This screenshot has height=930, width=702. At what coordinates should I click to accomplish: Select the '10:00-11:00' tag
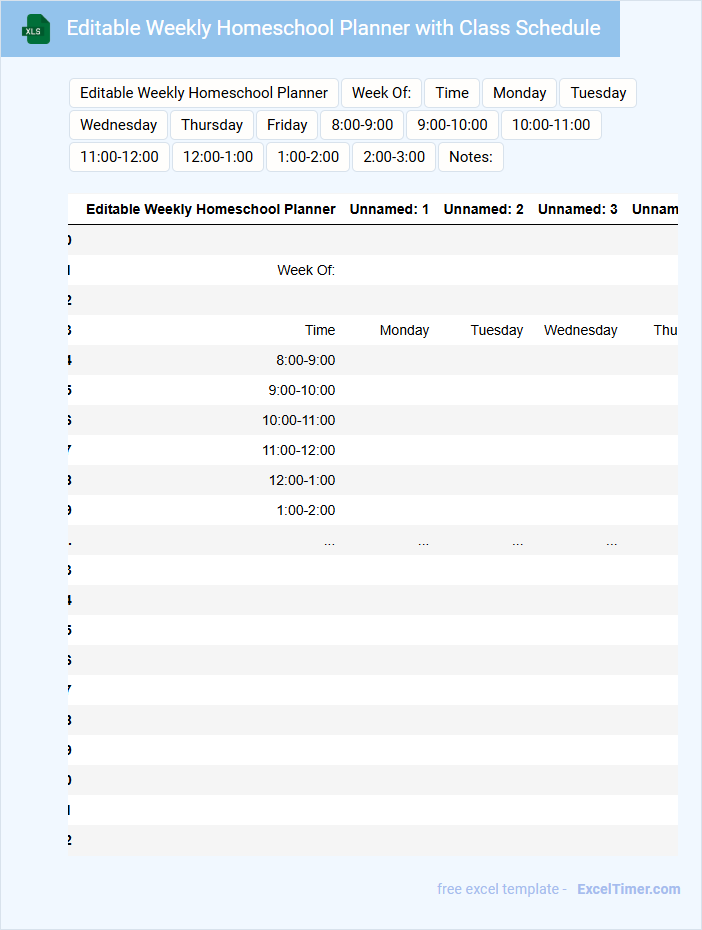click(x=551, y=125)
